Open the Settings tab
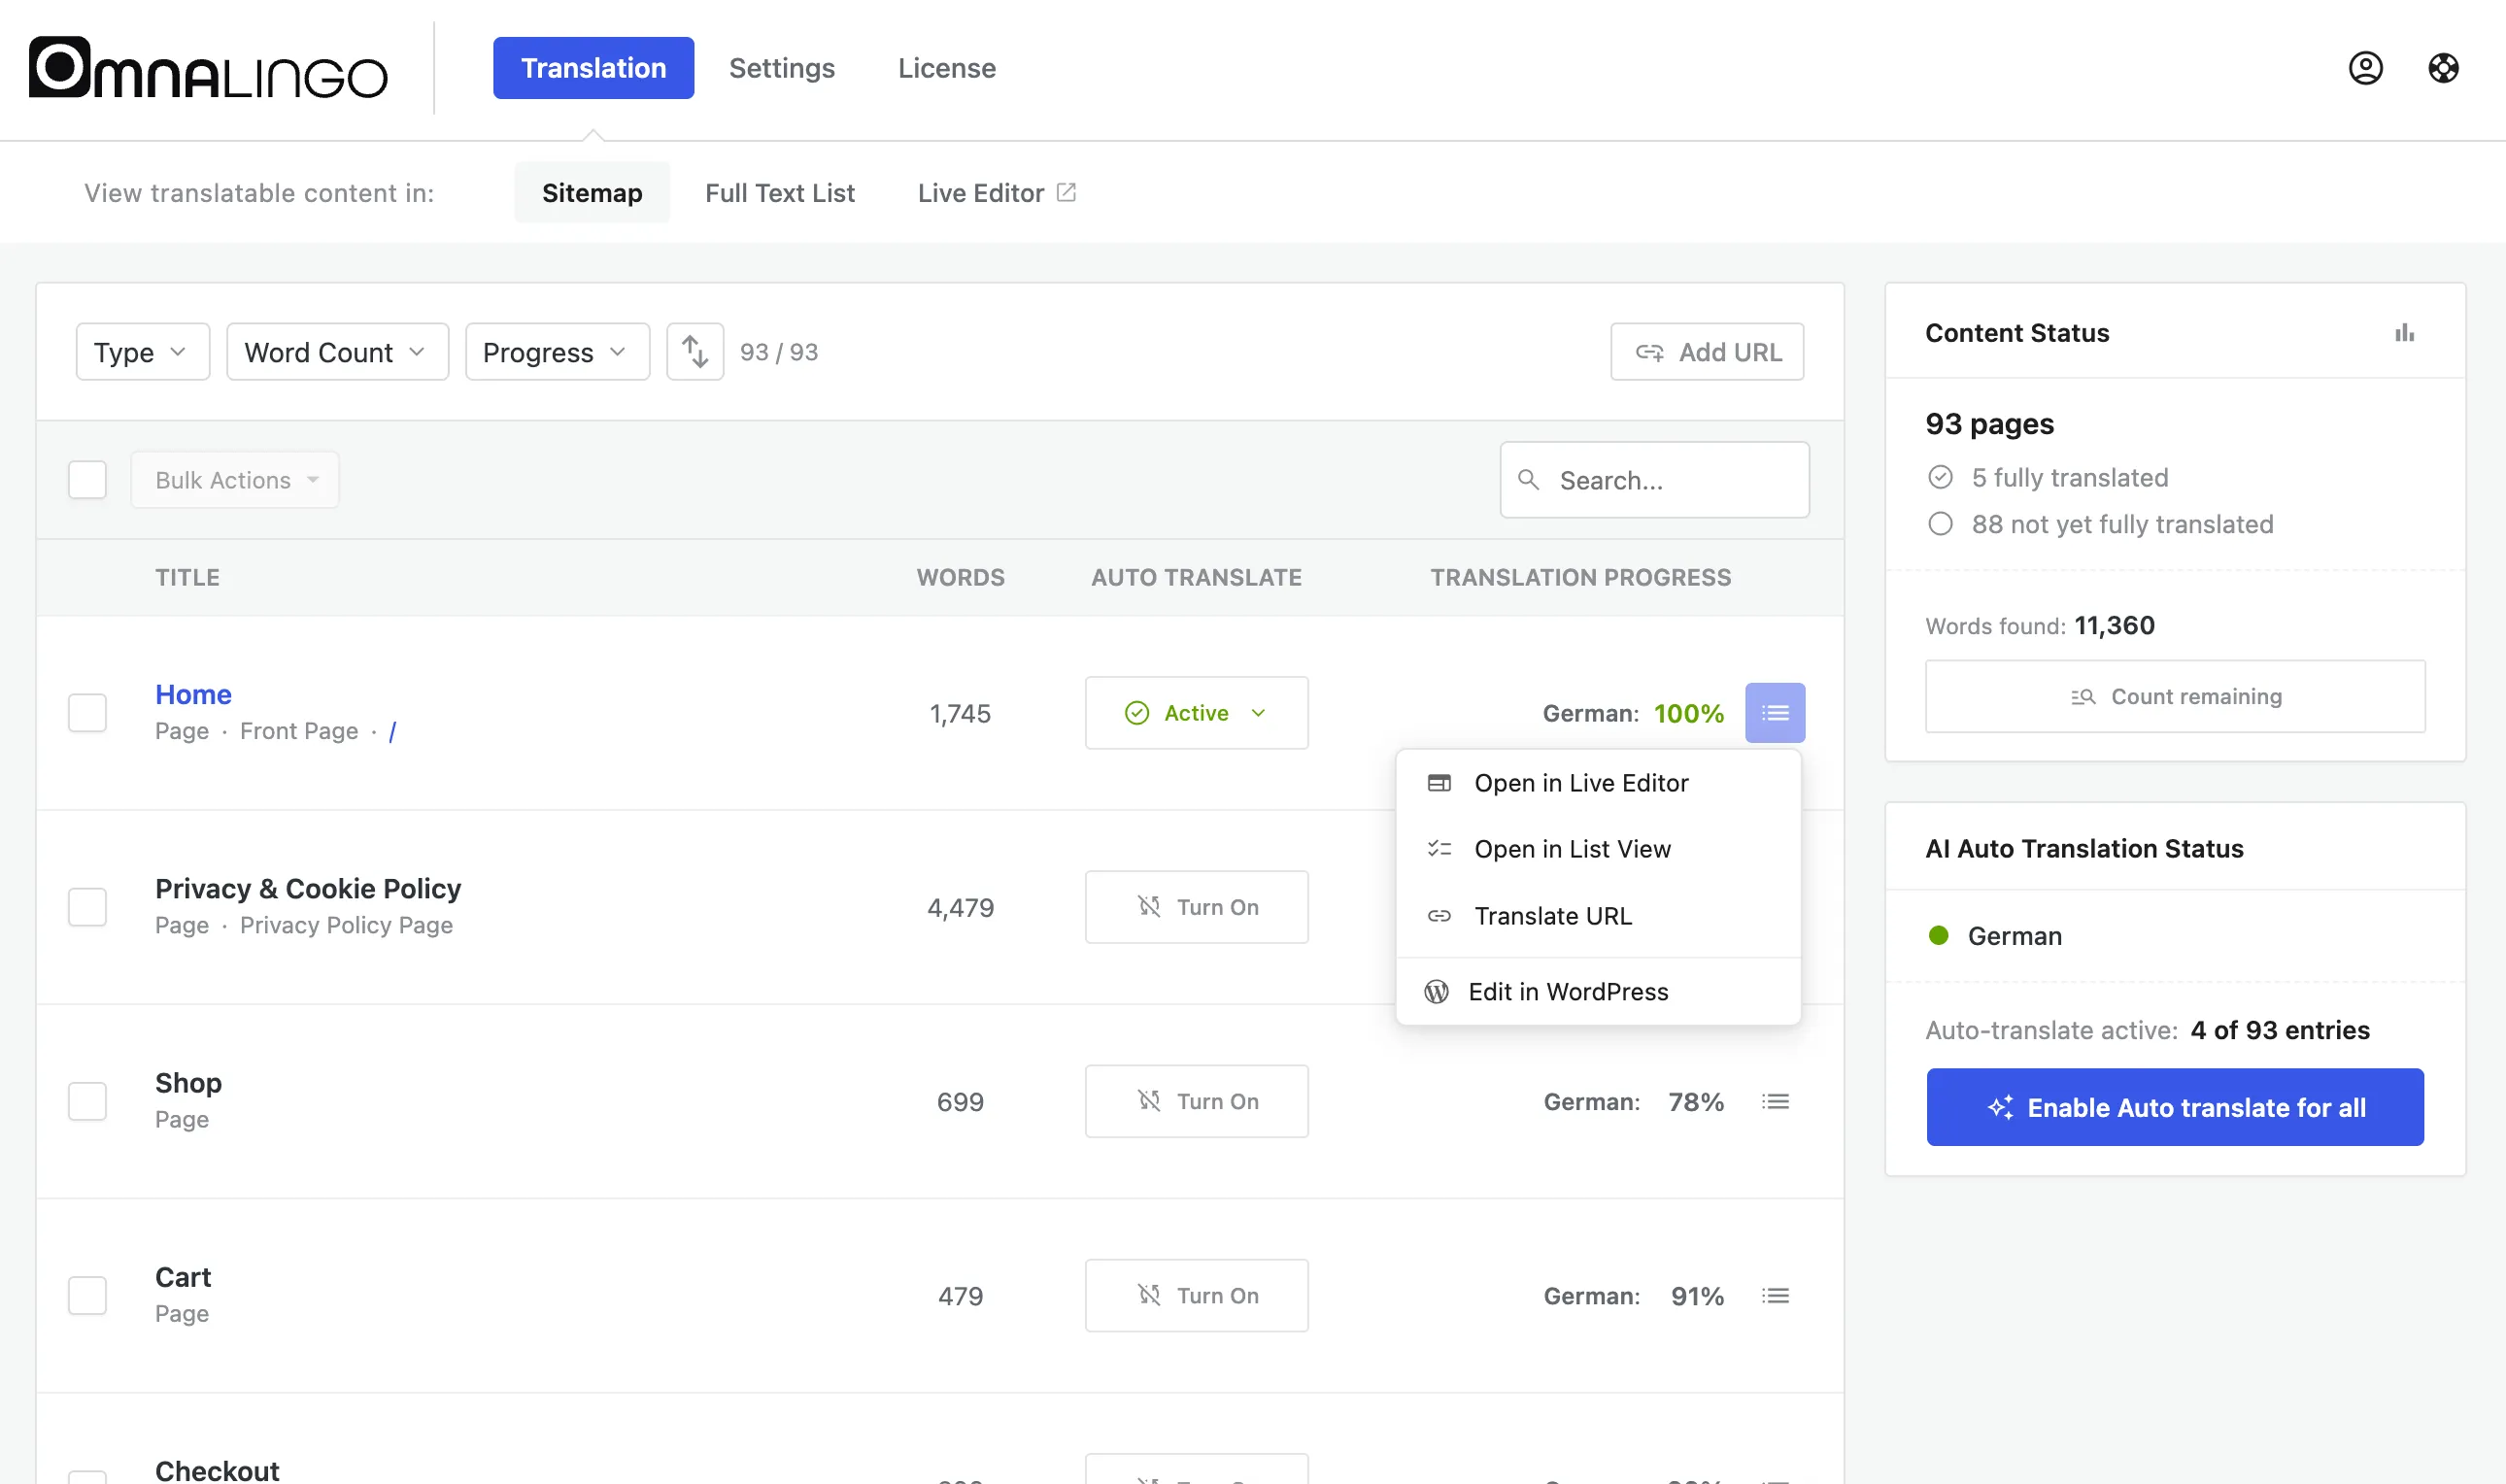The image size is (2506, 1484). (781, 68)
